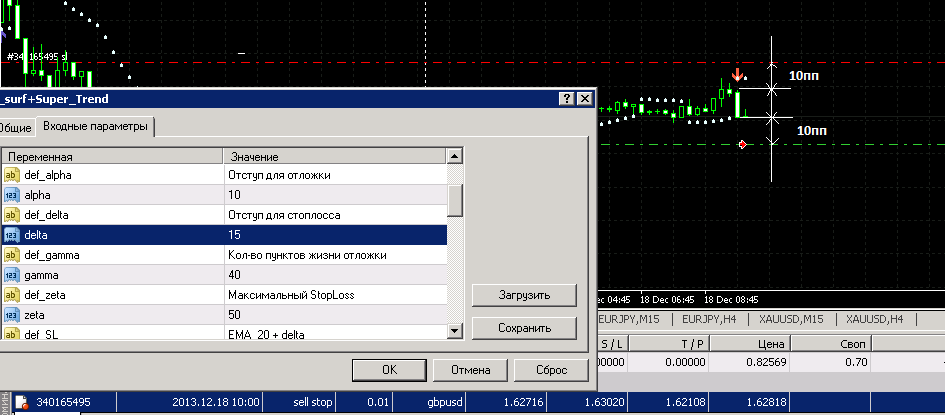
Task: Click the gamma numeric variable icon
Action: coord(11,275)
